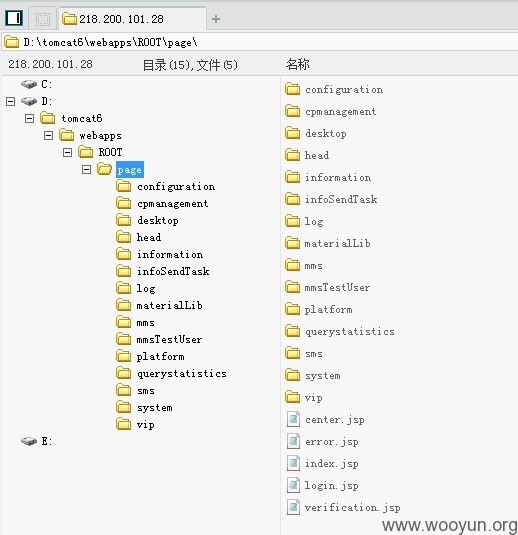Select infoSendTask folder in the tree
Image resolution: width=518 pixels, height=535 pixels.
173,272
